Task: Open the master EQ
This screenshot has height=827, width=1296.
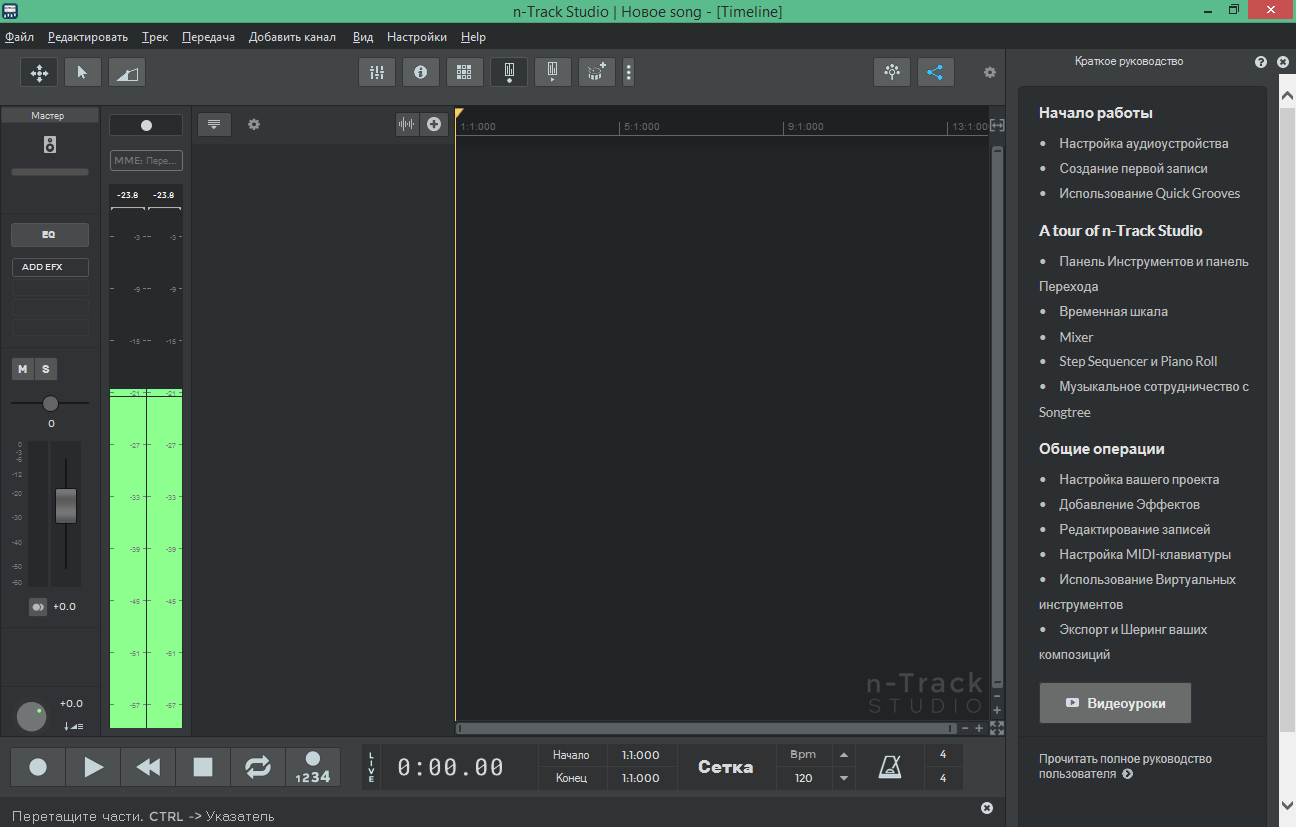Action: (50, 235)
